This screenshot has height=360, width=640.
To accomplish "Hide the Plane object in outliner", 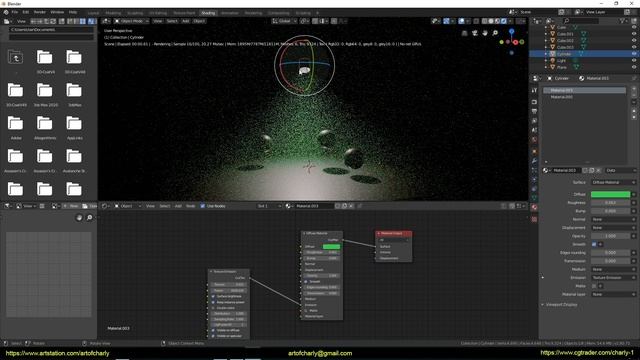I will [634, 67].
